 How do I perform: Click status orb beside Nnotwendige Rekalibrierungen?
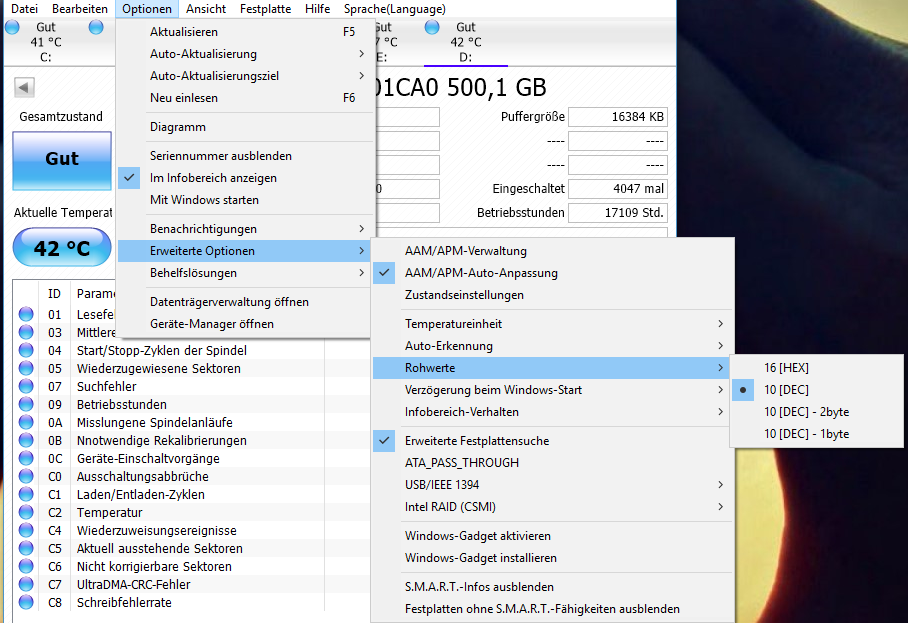(x=26, y=439)
